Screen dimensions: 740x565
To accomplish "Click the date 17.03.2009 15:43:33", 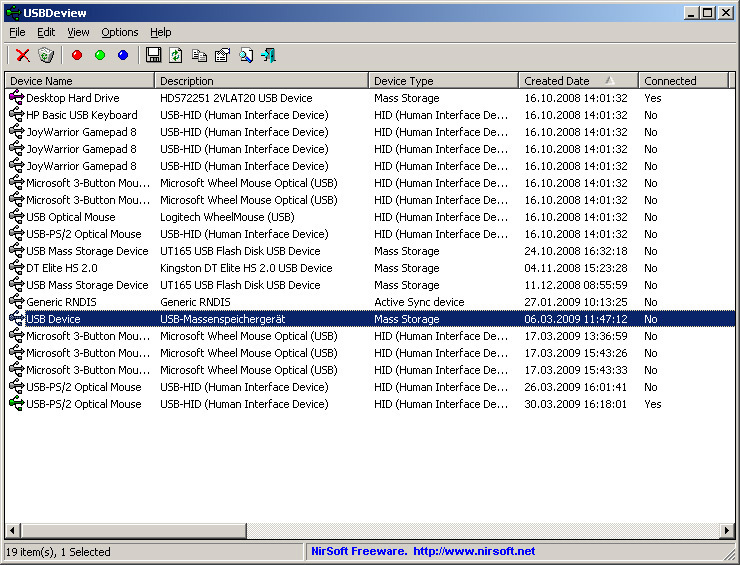I will pos(576,370).
